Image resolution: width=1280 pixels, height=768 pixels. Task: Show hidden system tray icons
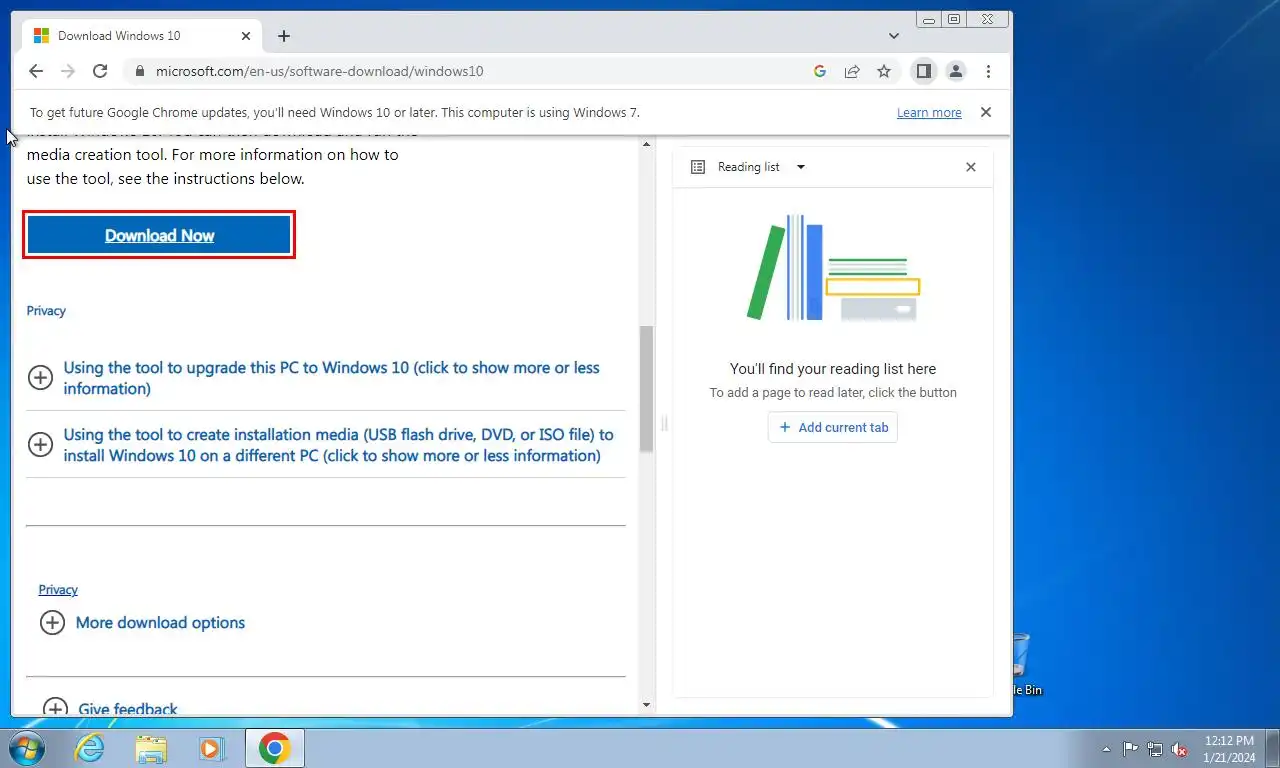[x=1106, y=749]
